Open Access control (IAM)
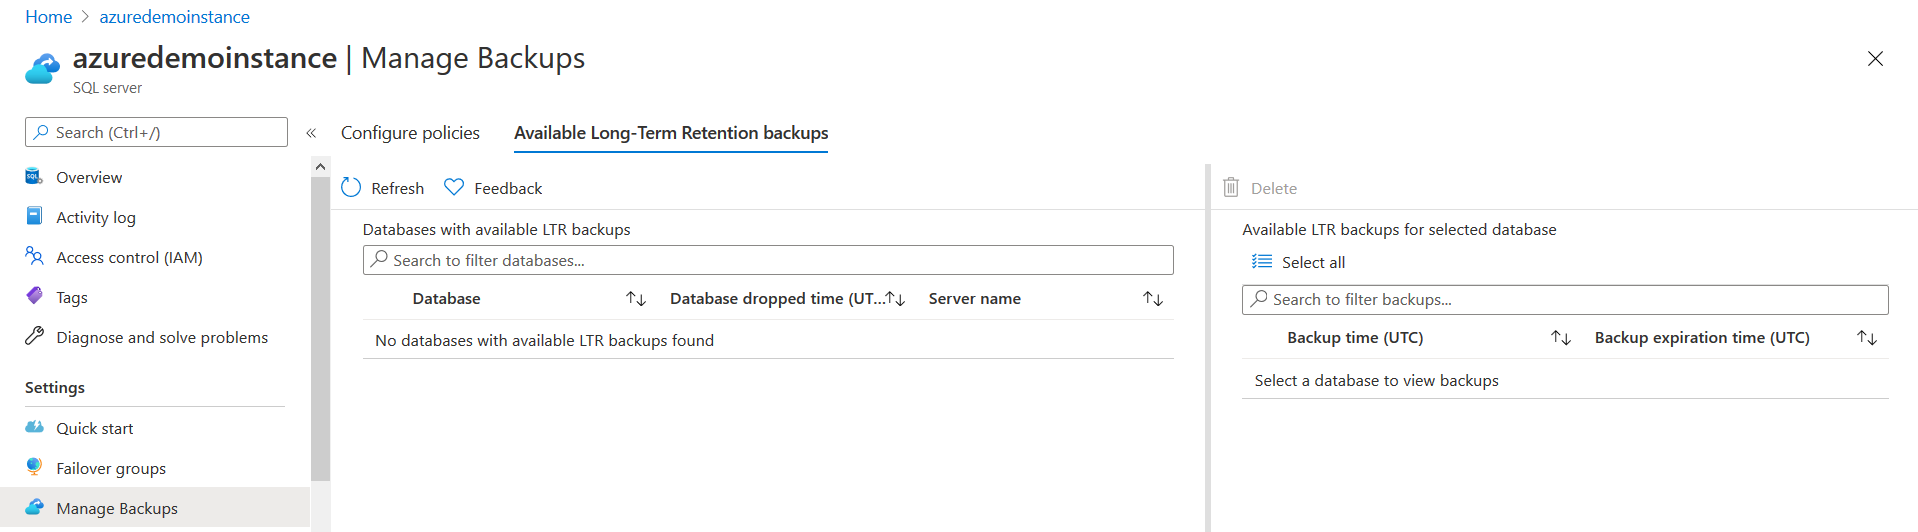Image resolution: width=1918 pixels, height=532 pixels. pos(129,258)
